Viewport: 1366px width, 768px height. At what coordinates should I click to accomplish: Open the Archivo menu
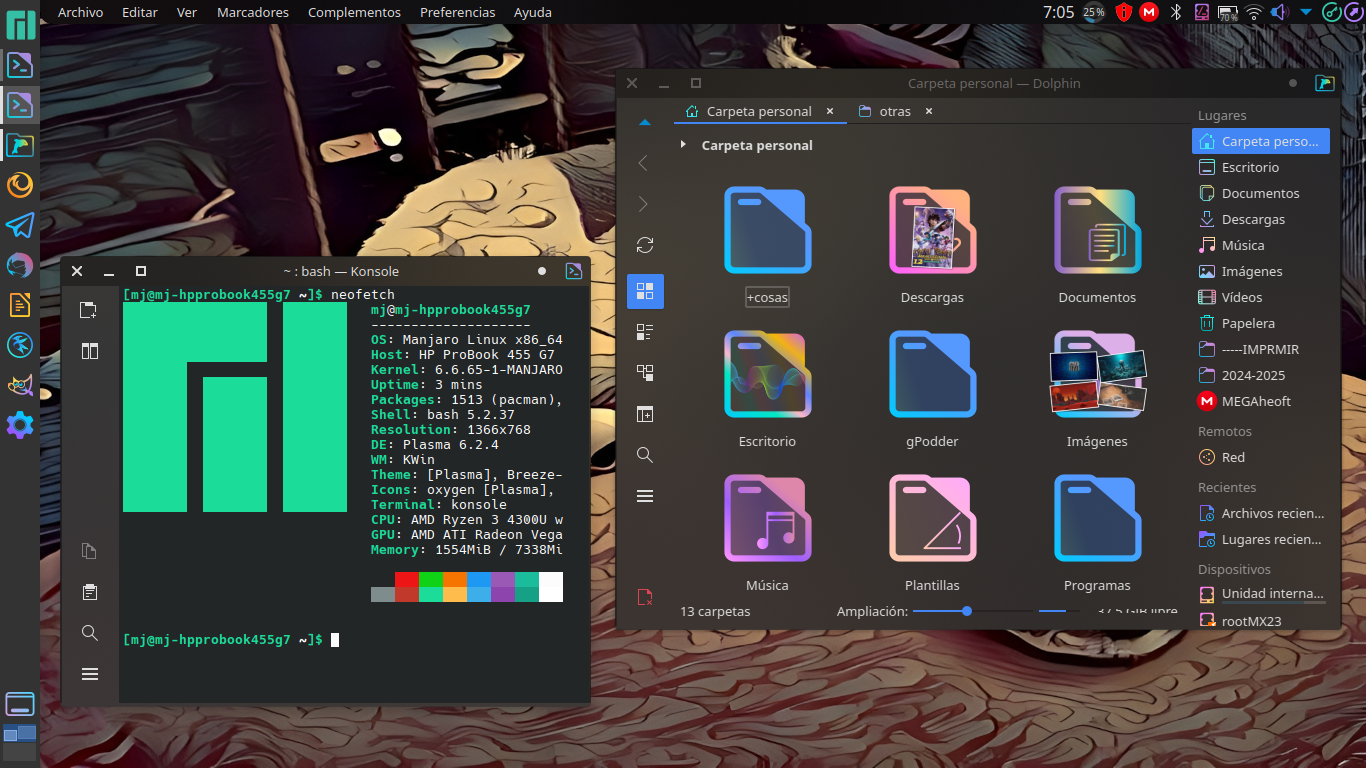pyautogui.click(x=80, y=12)
